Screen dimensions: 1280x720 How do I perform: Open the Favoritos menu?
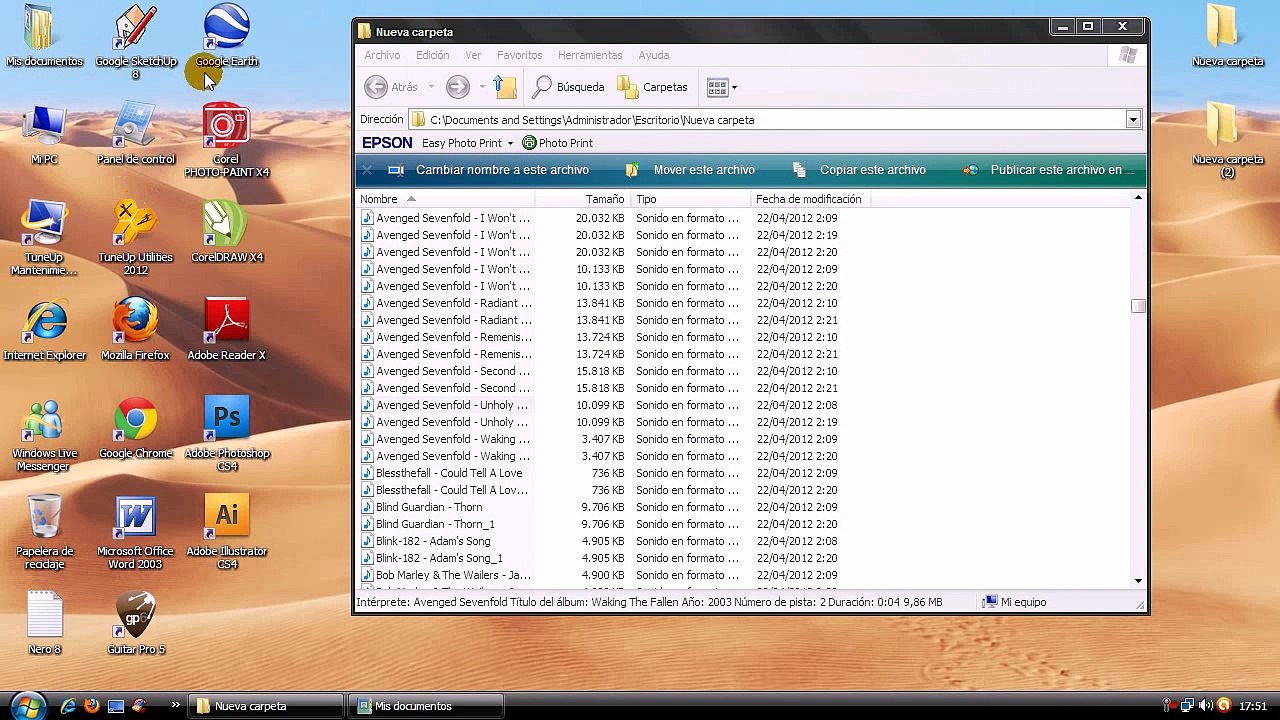pos(520,55)
